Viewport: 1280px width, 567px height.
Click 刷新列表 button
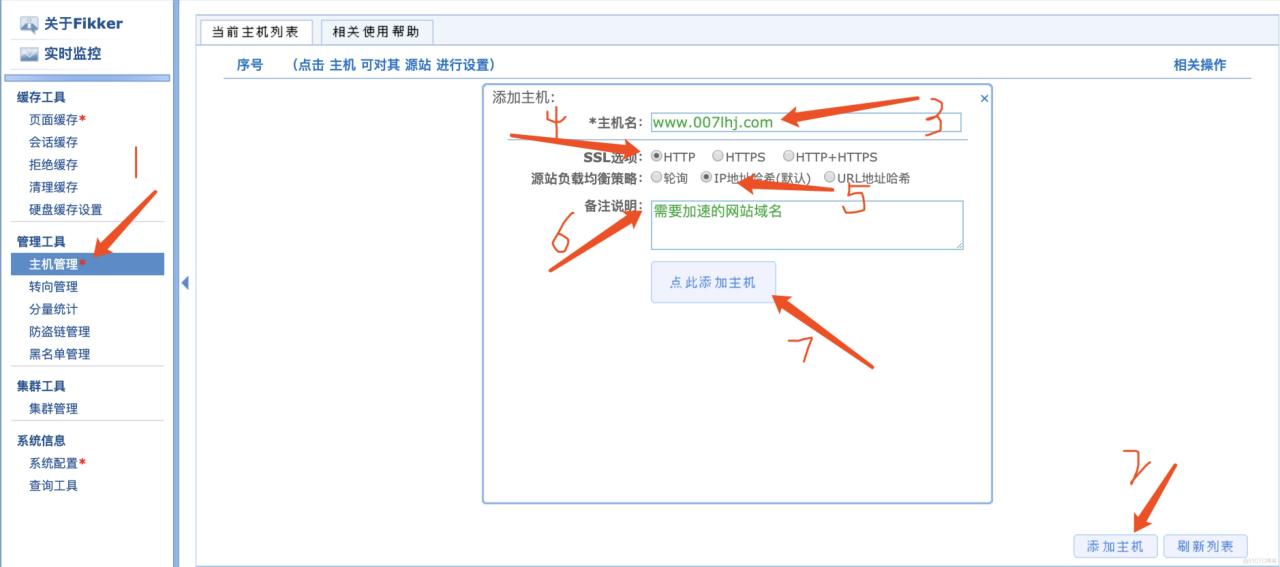[1205, 546]
